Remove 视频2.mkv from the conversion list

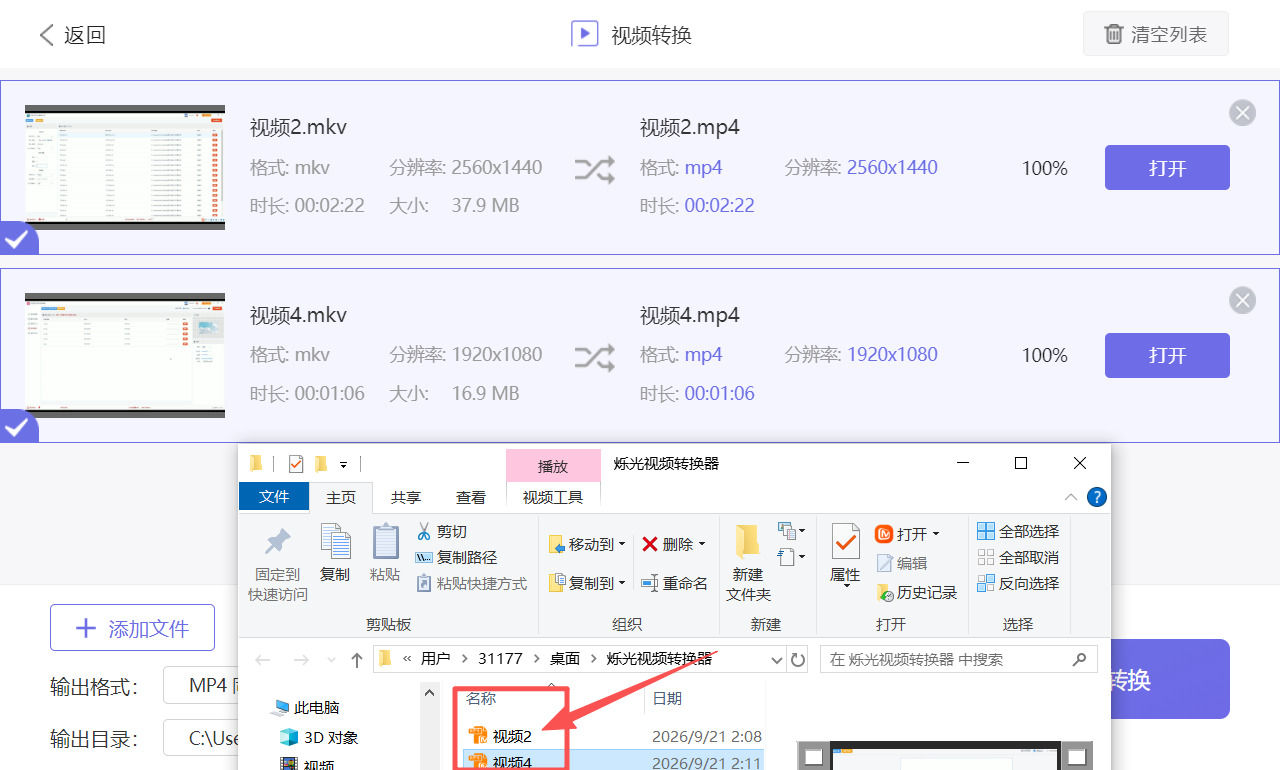coord(1243,113)
